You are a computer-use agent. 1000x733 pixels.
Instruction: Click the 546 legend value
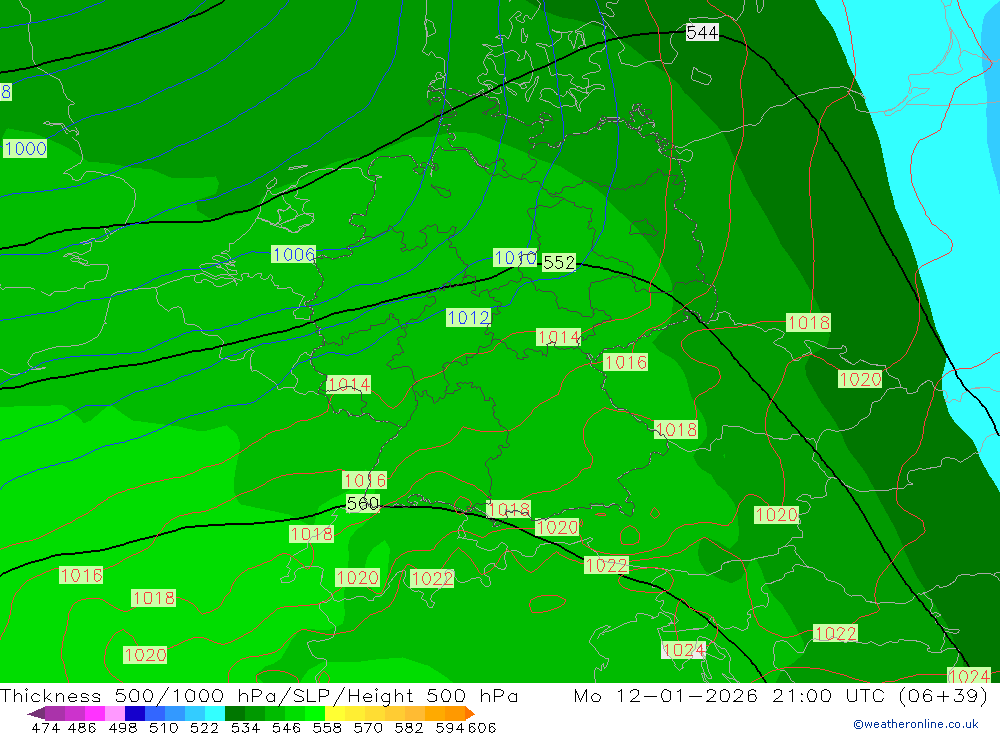286,727
